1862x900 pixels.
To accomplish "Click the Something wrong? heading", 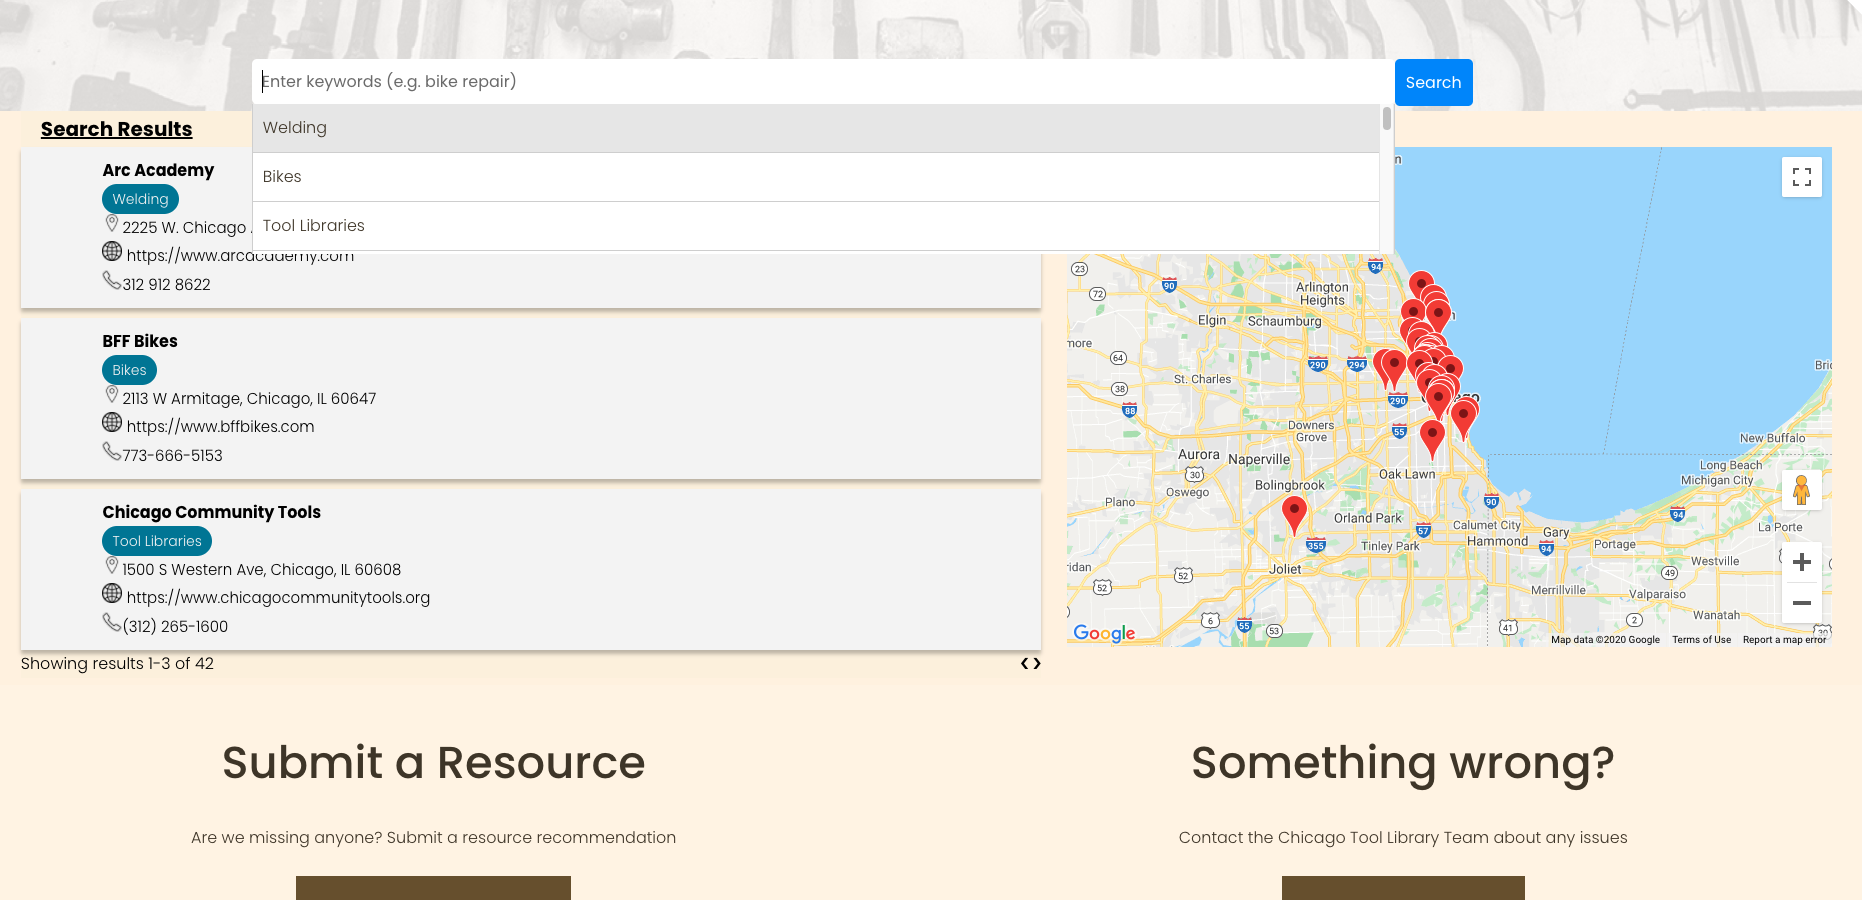I will click(x=1403, y=763).
